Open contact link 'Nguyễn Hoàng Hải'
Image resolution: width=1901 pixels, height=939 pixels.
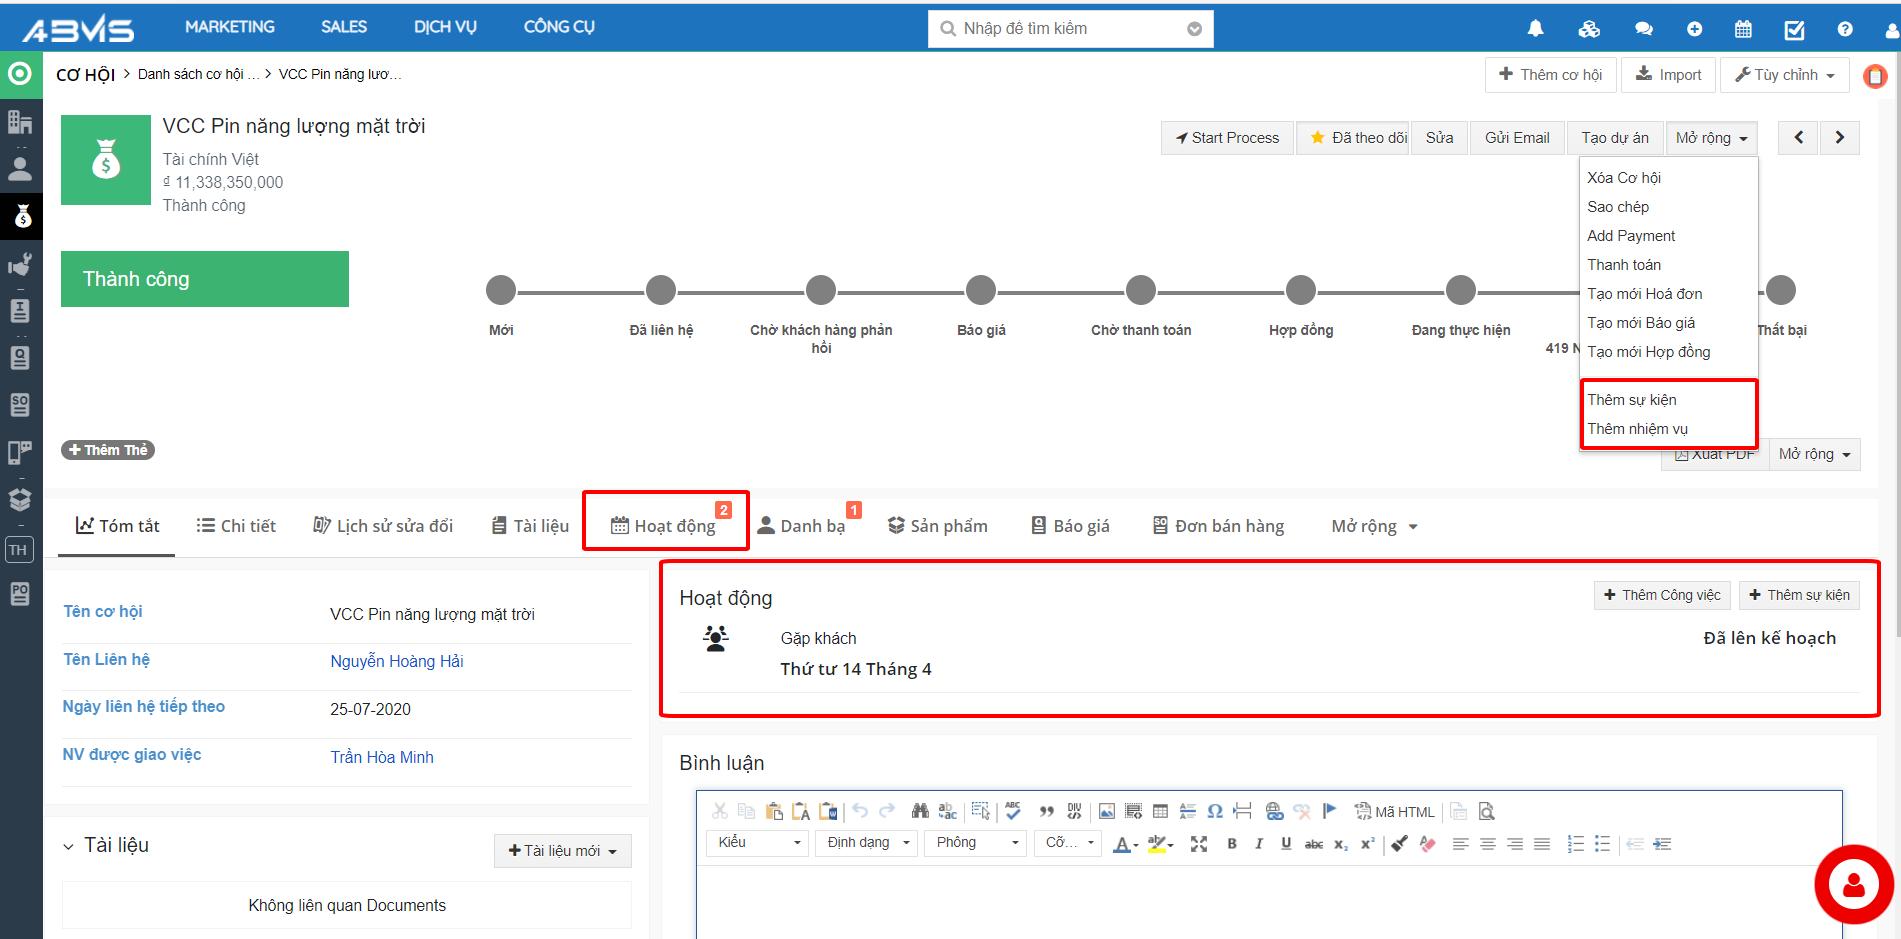click(397, 661)
